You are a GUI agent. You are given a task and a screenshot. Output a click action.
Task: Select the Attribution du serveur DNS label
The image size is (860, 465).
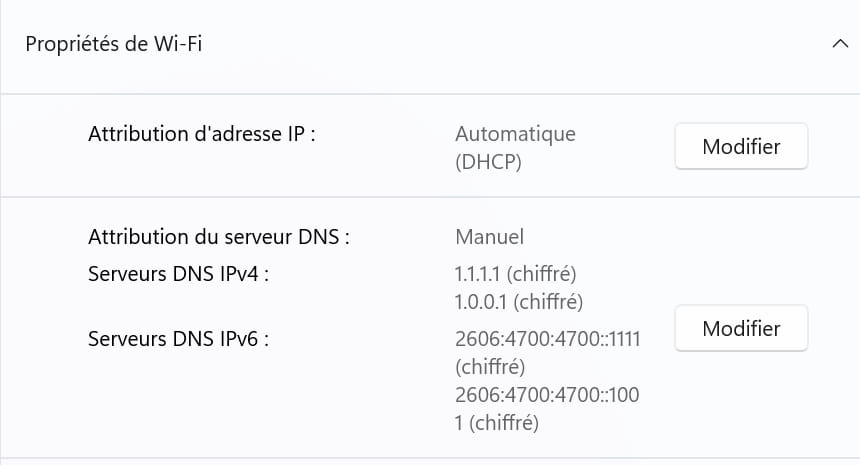(219, 237)
